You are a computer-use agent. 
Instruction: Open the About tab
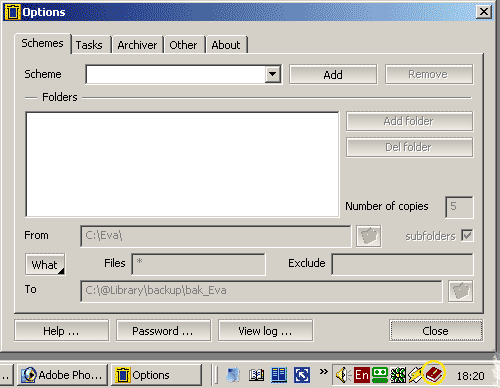pos(226,45)
